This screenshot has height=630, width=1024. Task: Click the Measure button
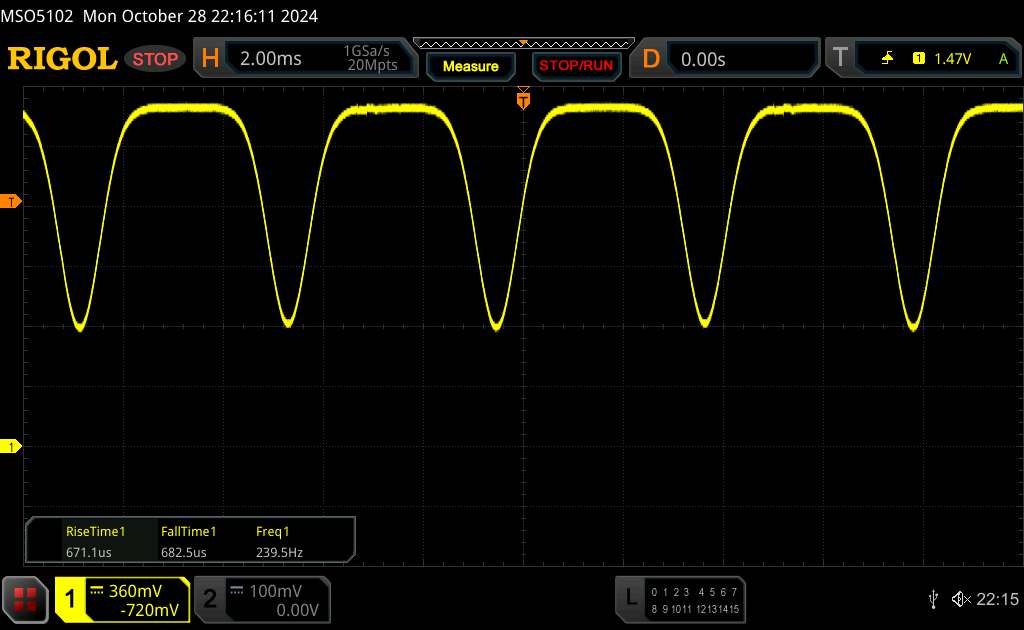470,66
